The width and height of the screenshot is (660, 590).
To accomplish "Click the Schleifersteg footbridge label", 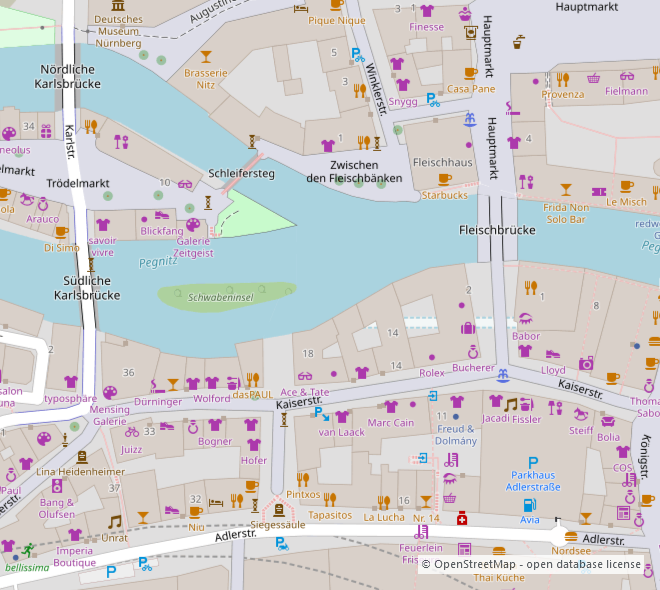I will 241,173.
